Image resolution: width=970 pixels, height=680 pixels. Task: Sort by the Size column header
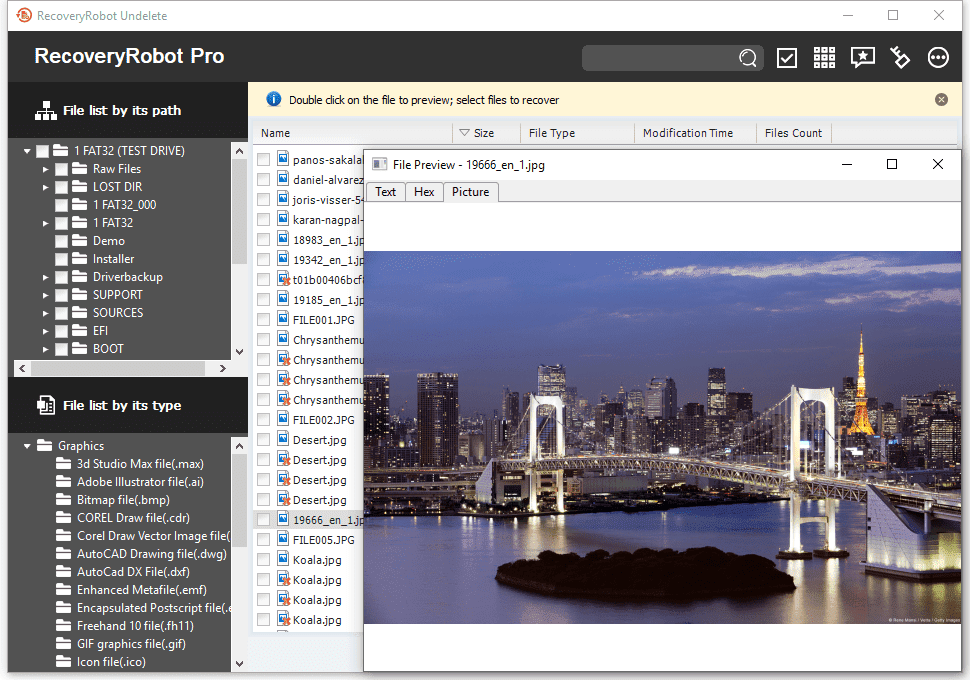pyautogui.click(x=486, y=133)
